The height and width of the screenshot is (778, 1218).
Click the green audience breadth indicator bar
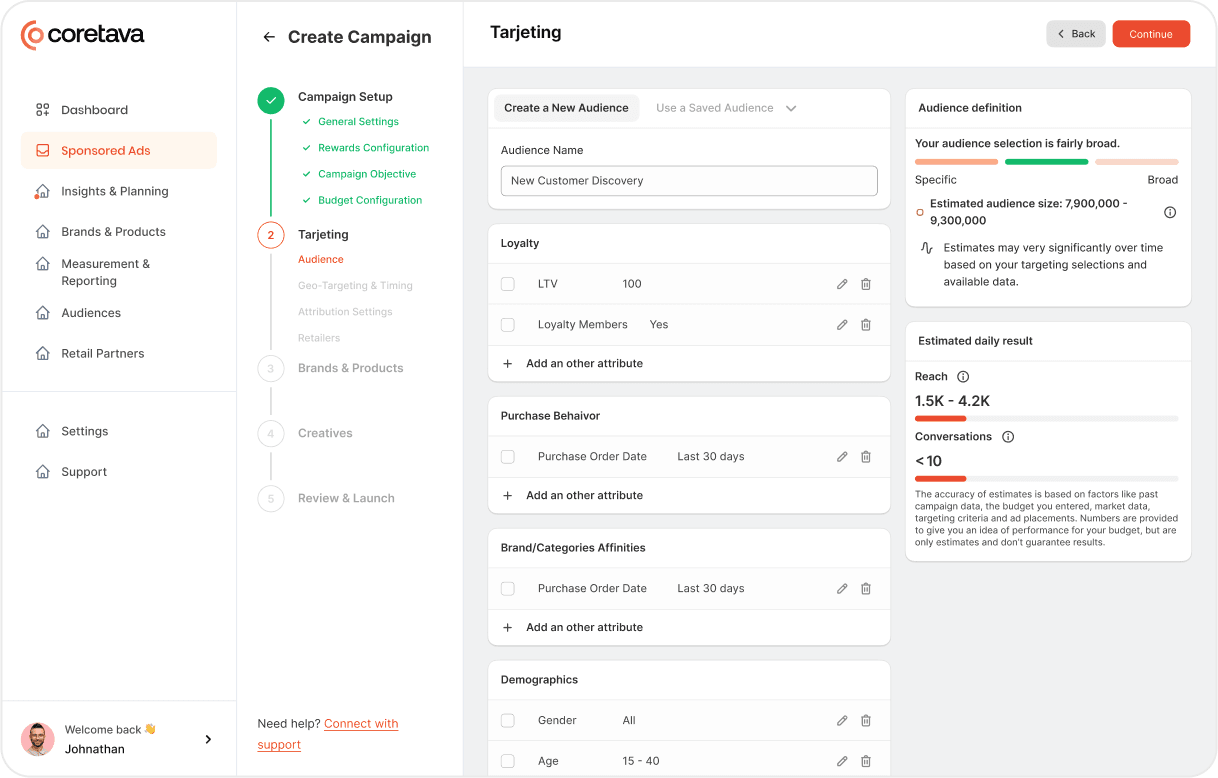tap(1046, 162)
